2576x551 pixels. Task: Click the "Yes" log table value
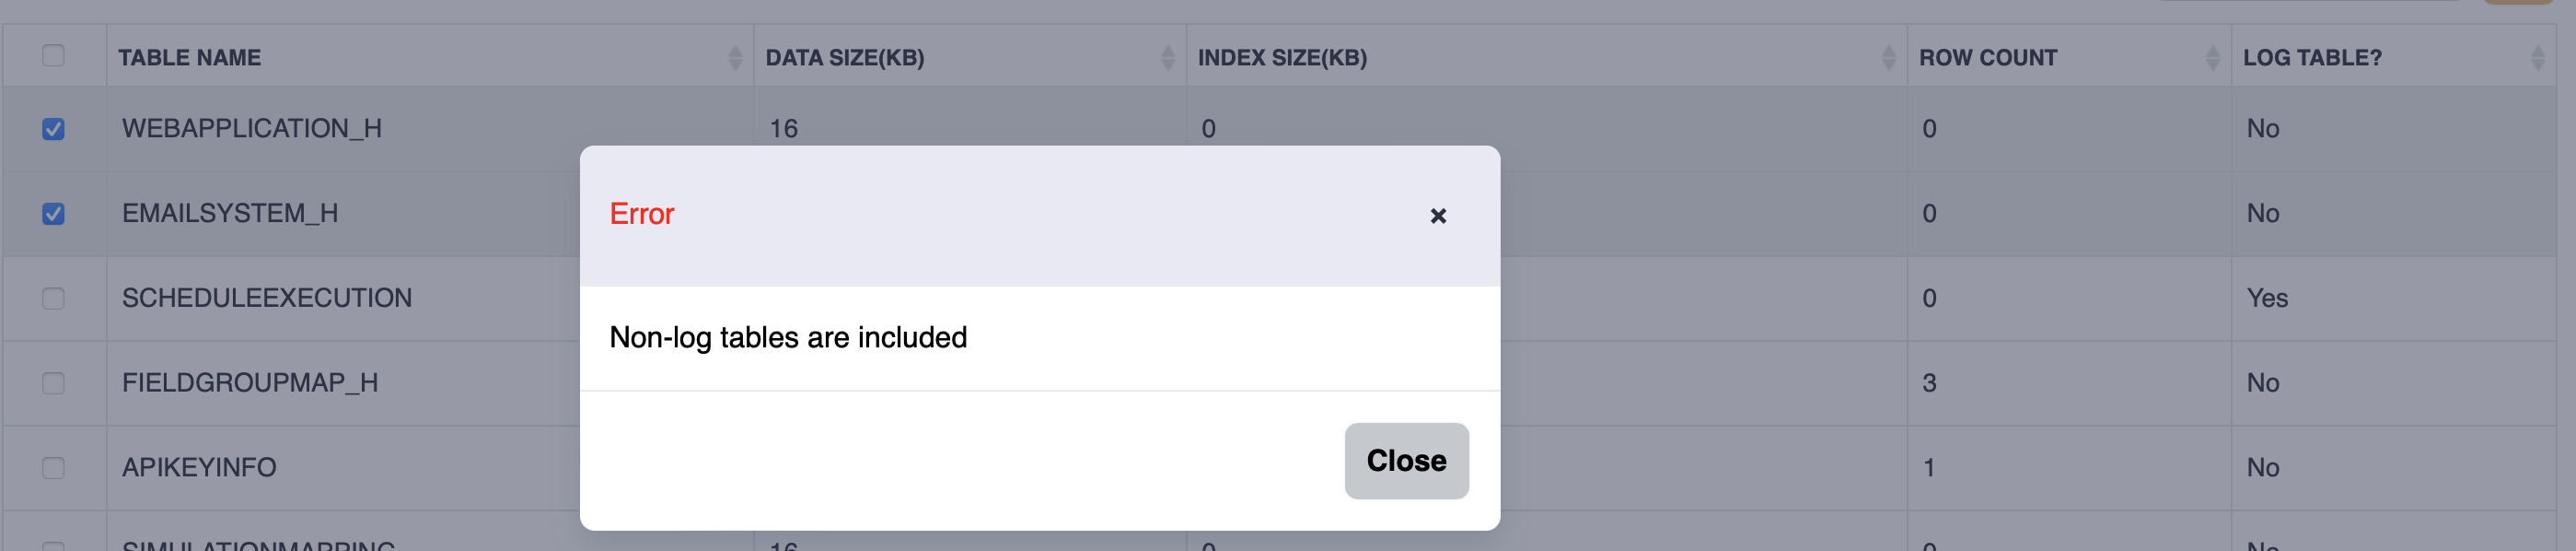point(2267,299)
